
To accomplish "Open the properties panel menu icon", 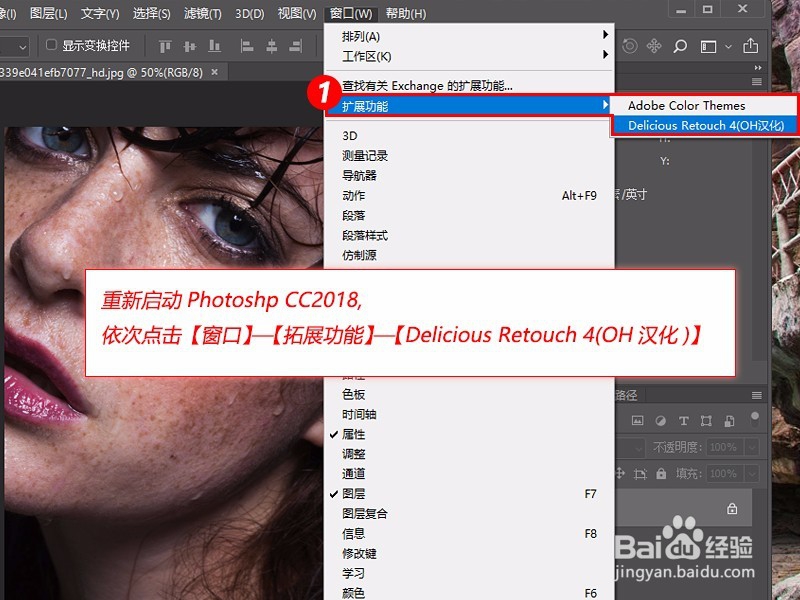I will coord(757,82).
